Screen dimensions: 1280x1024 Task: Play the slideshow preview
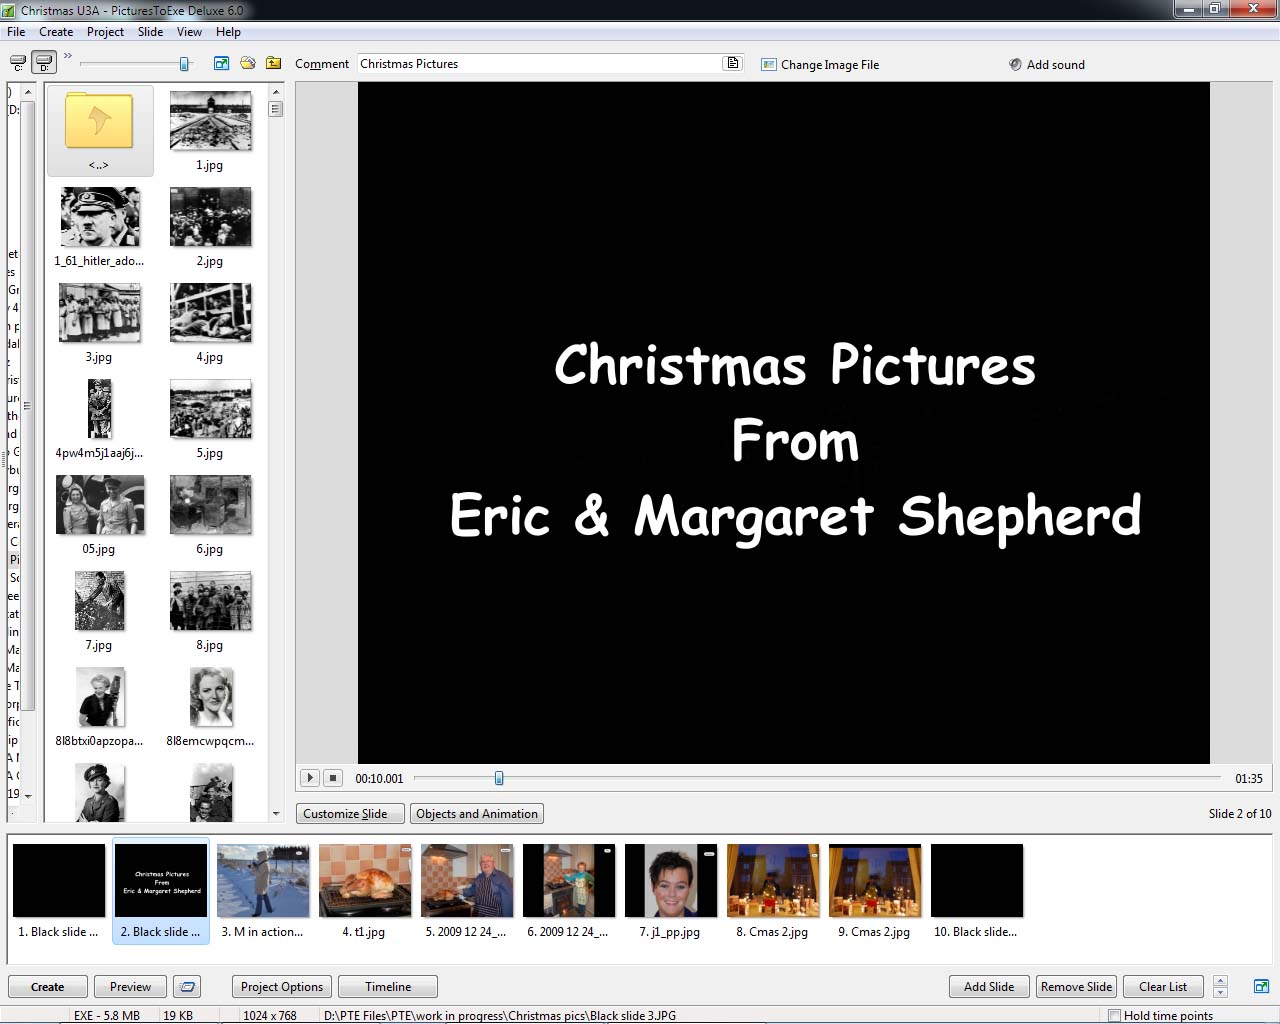tap(310, 777)
